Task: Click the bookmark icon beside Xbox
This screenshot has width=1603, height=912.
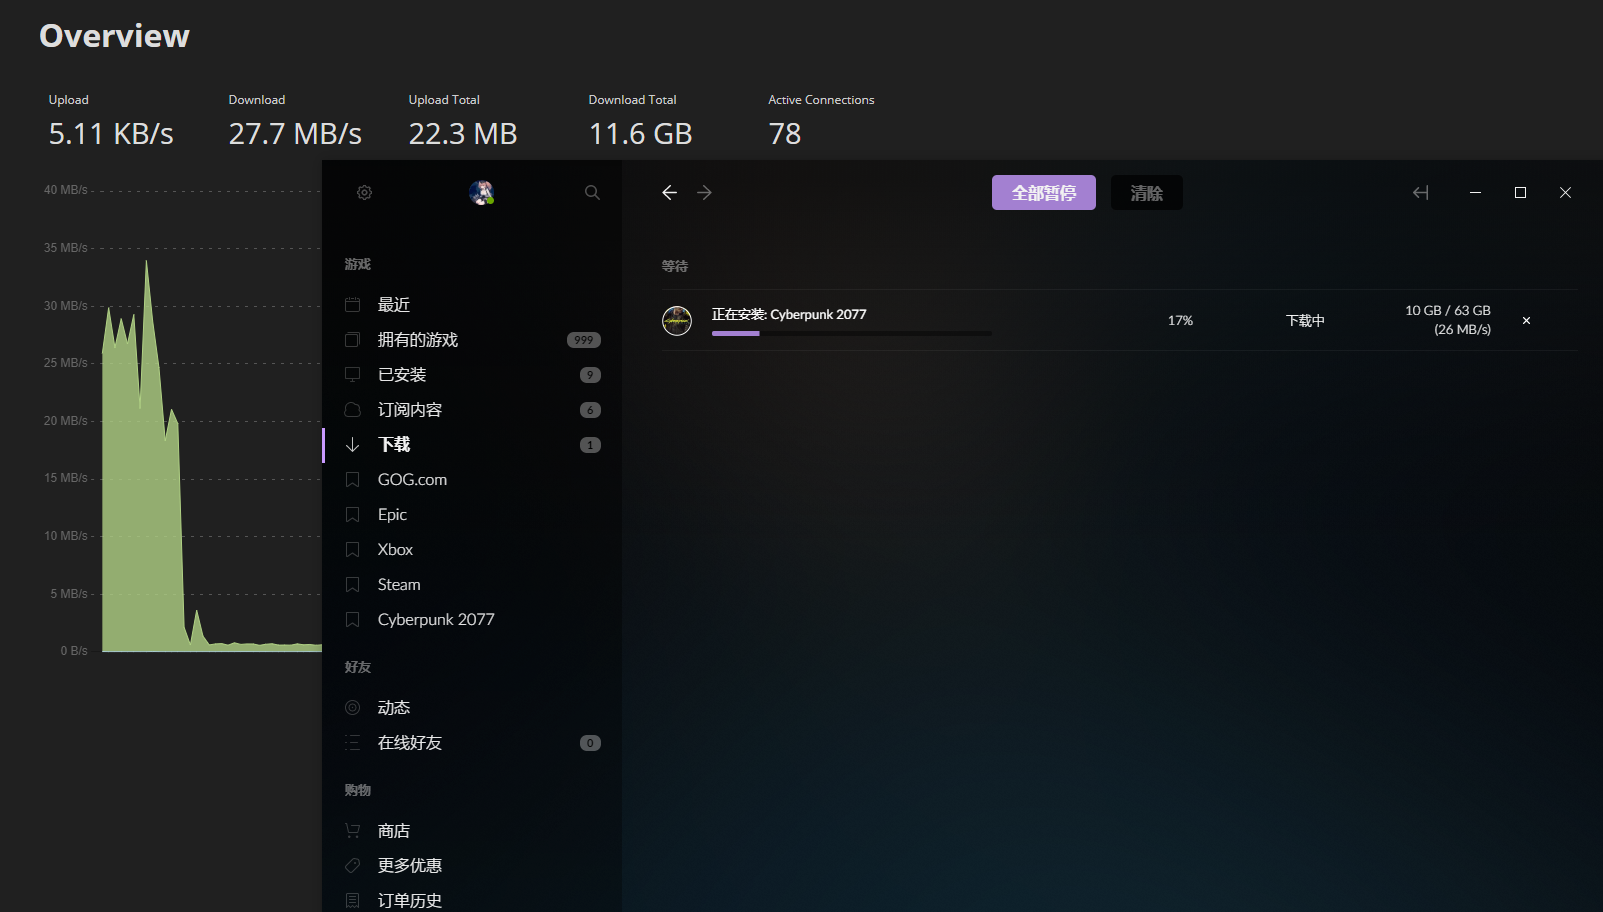Action: (x=352, y=549)
